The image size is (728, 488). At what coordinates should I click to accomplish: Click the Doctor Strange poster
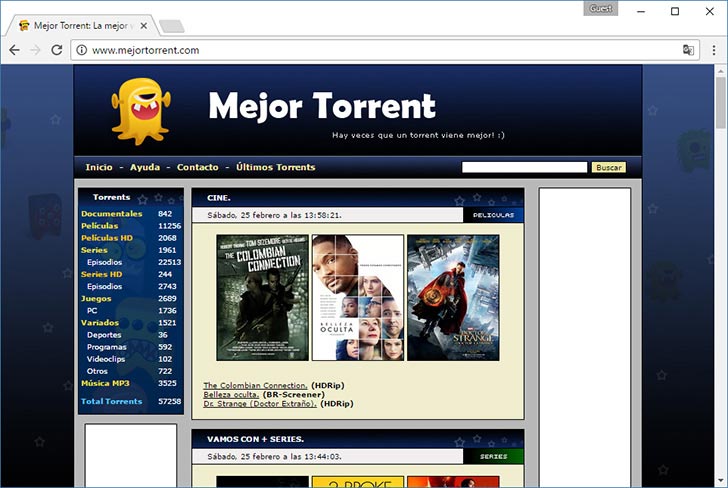453,298
